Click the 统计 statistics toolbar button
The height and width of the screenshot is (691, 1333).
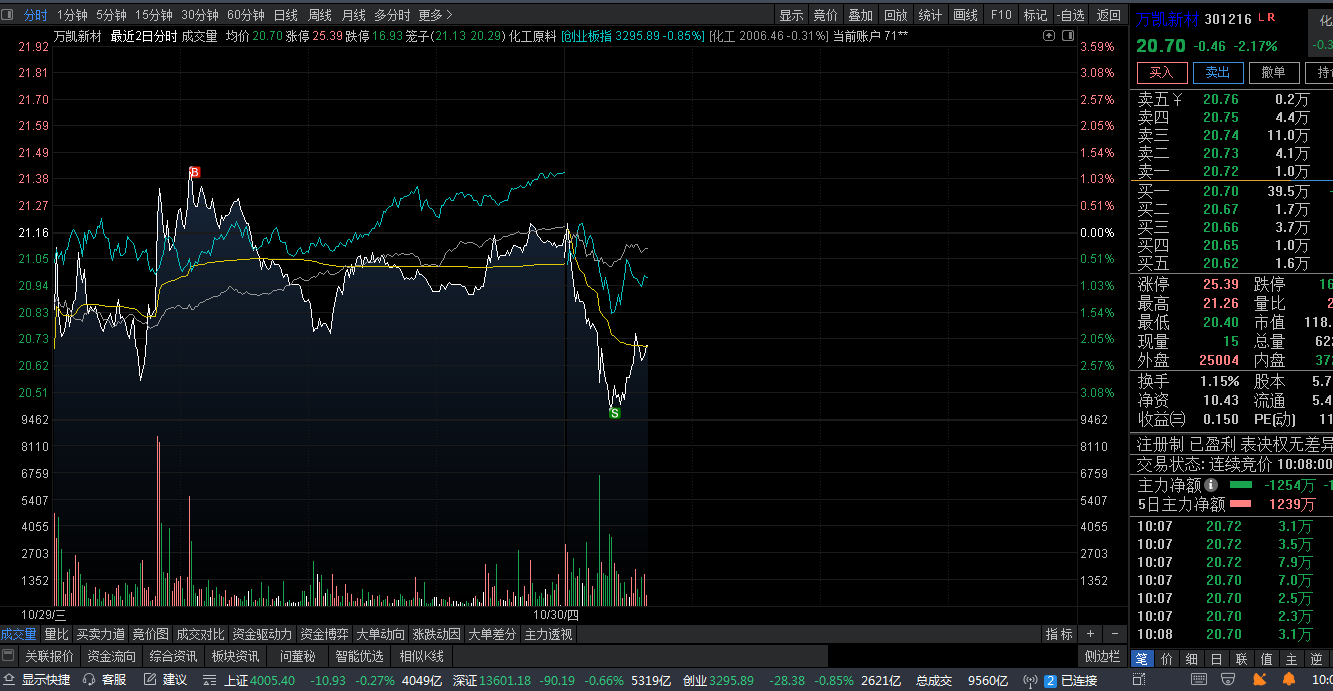tap(930, 15)
